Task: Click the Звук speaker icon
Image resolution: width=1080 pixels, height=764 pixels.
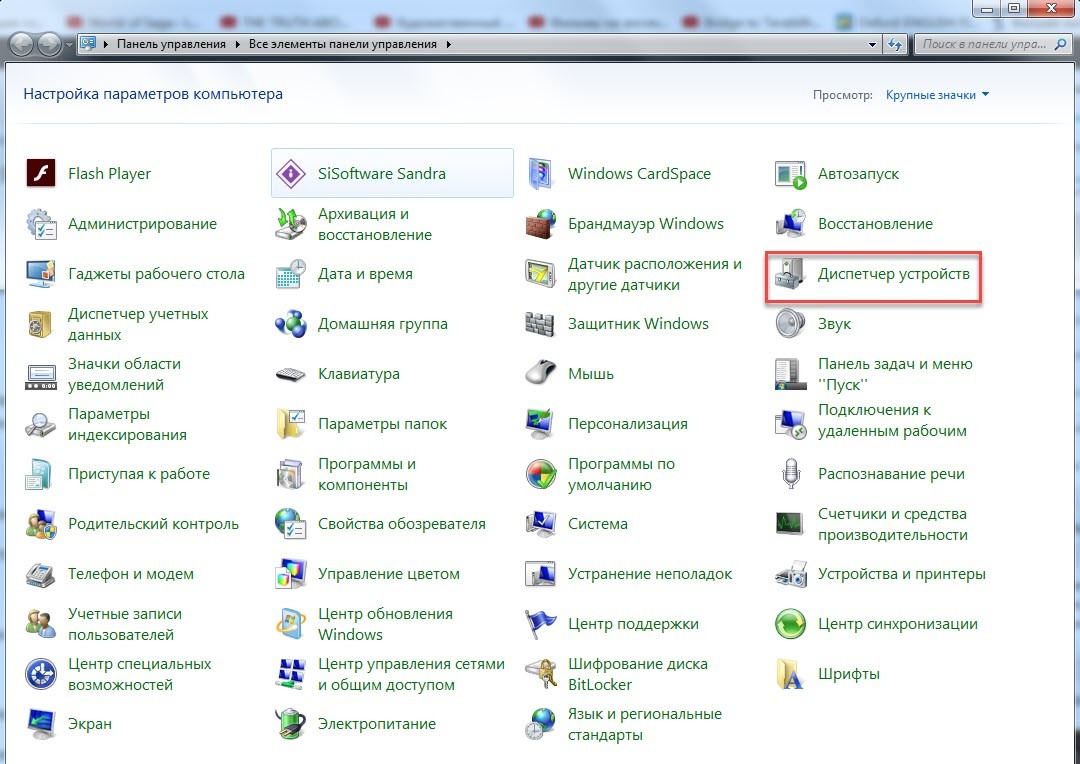Action: point(790,324)
